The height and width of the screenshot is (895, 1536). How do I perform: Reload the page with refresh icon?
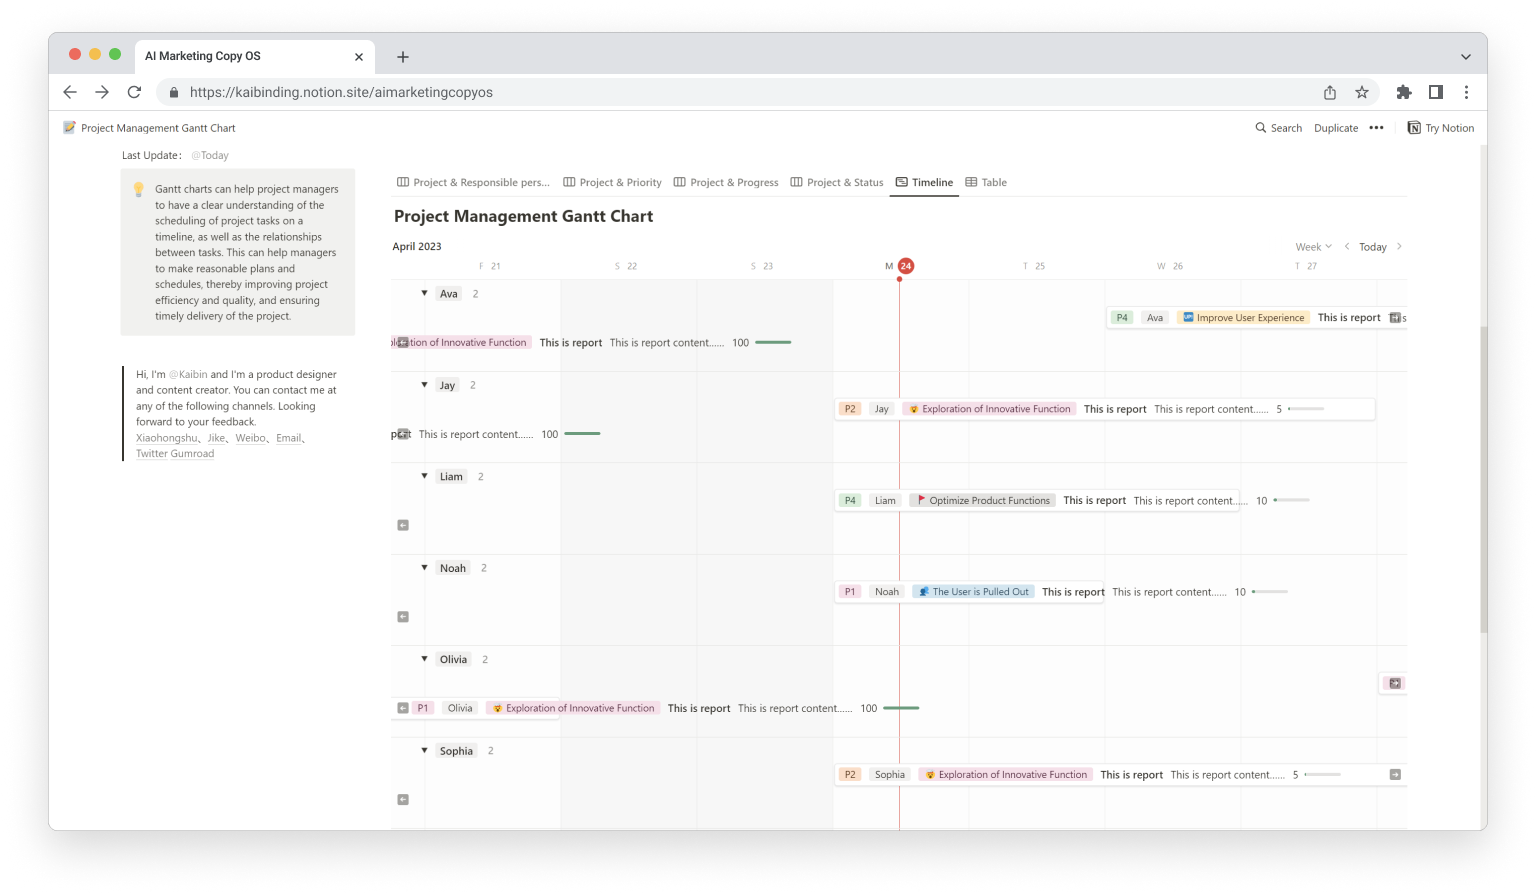[134, 92]
